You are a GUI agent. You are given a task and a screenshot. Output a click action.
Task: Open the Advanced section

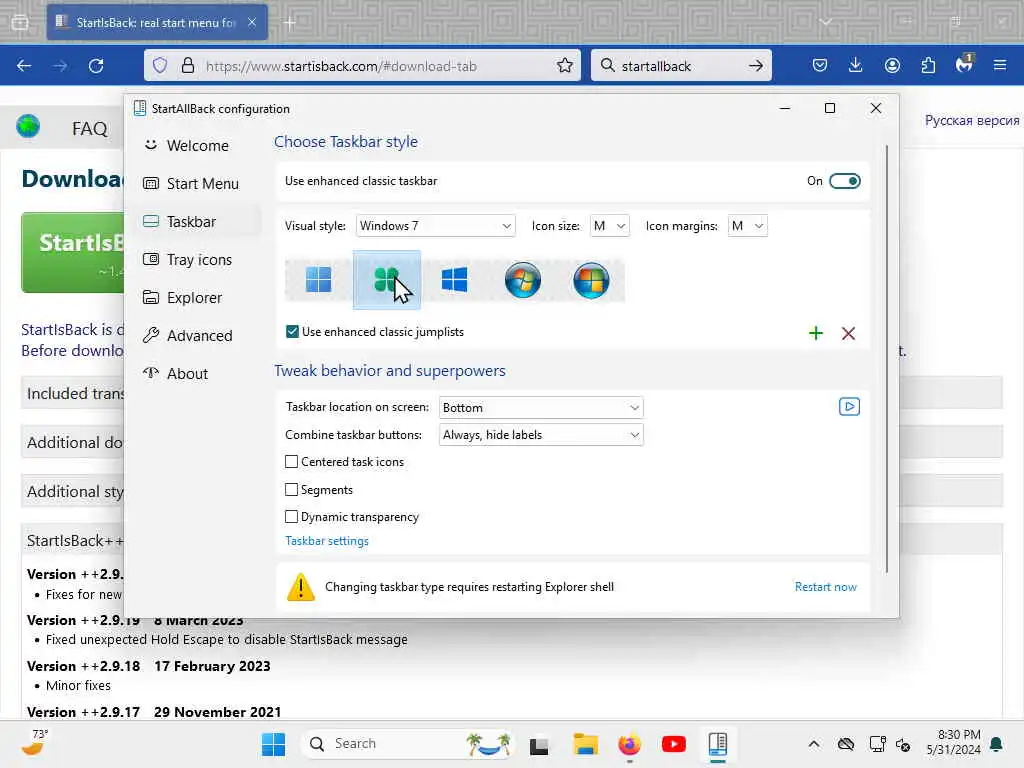[x=198, y=335]
